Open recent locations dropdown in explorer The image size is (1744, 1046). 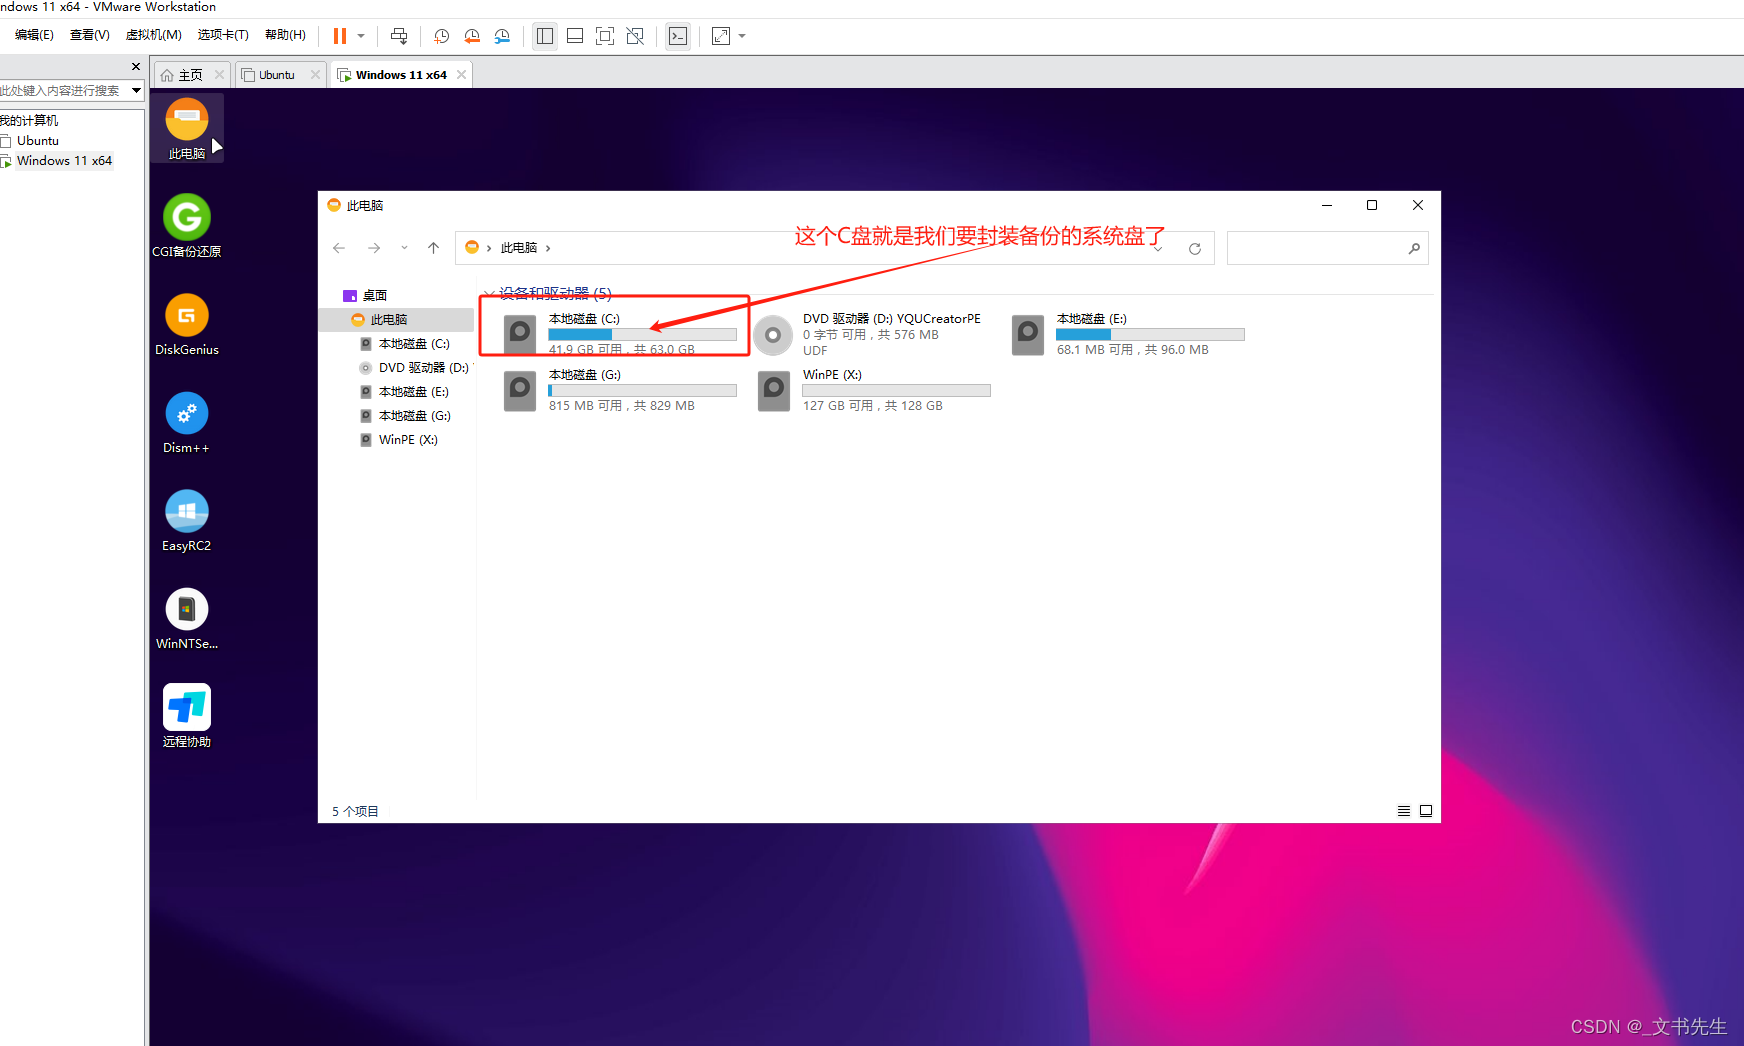[x=404, y=248]
